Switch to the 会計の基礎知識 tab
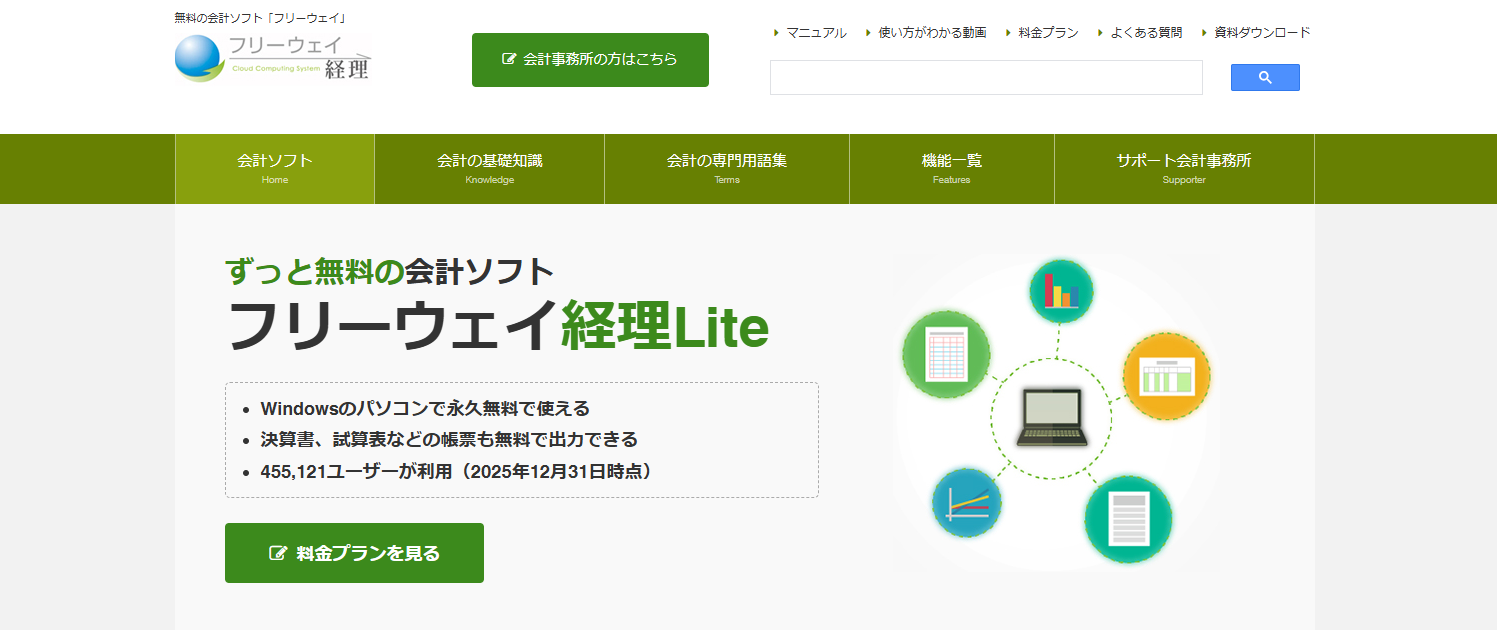This screenshot has height=630, width=1497. click(489, 168)
